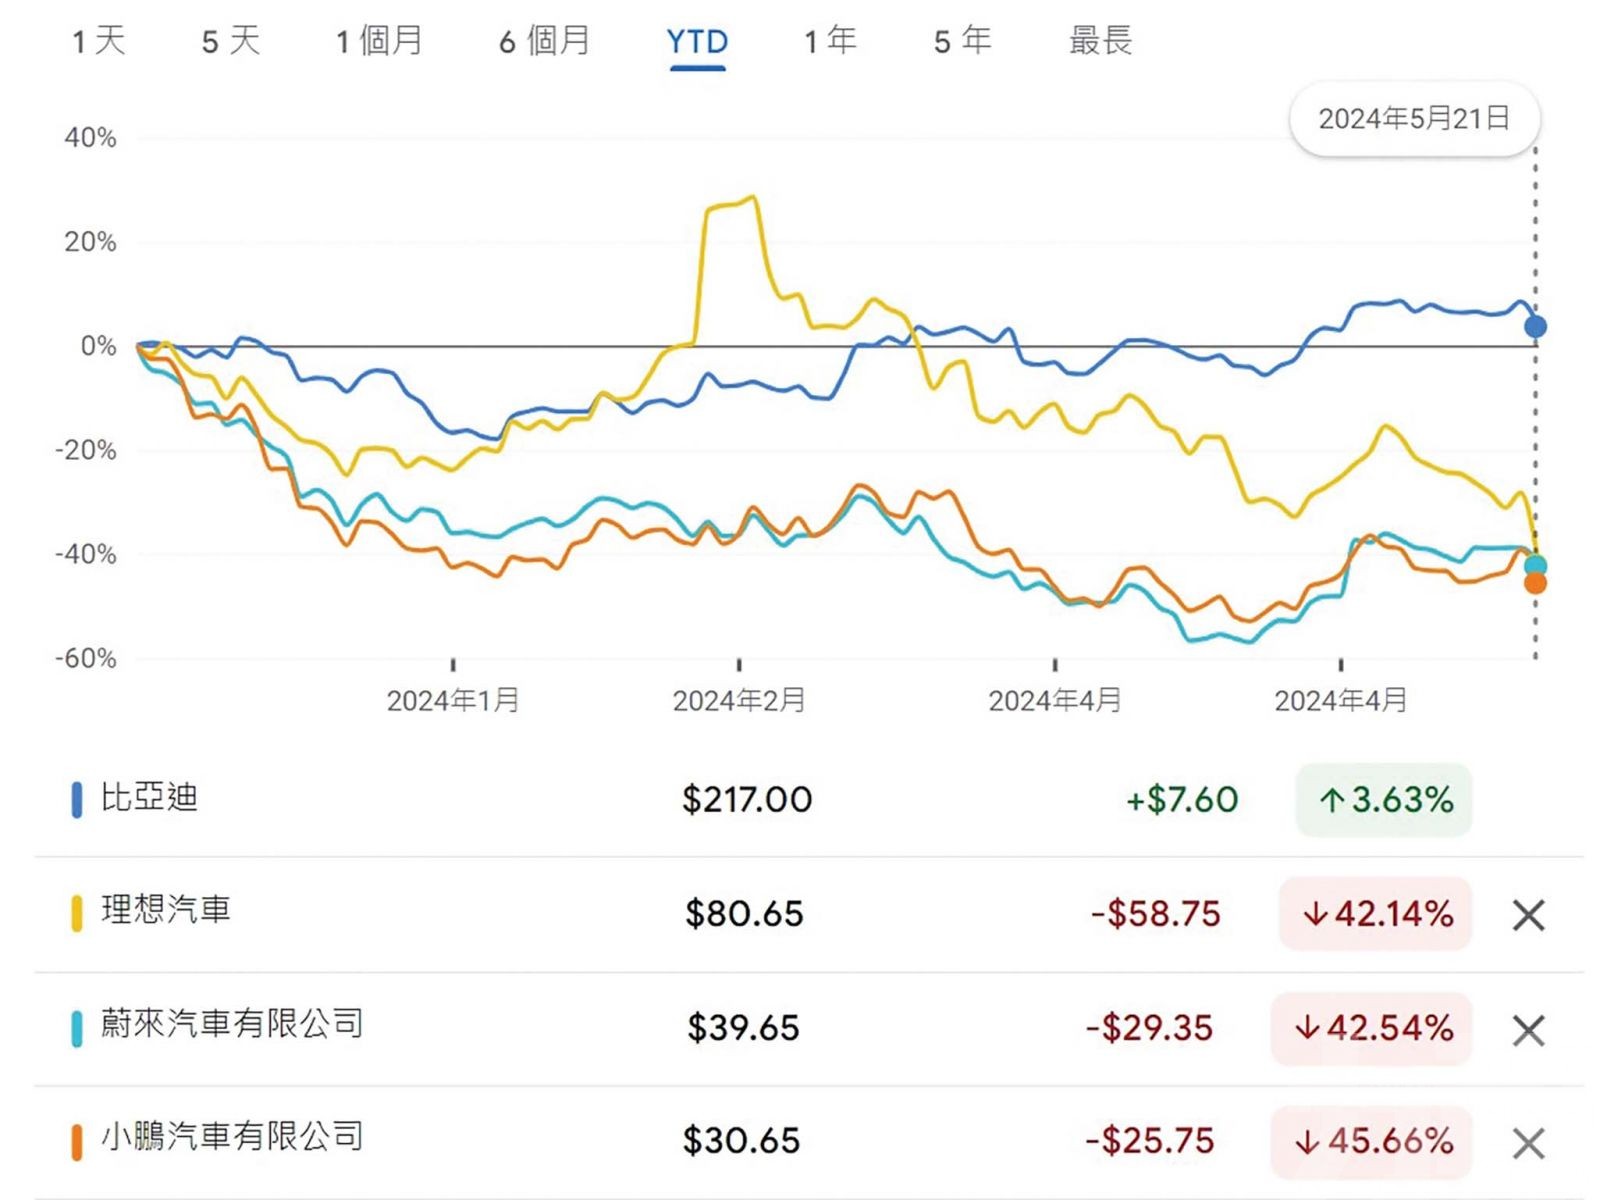Select the 6 個月 range tab
1600x1200 pixels.
[x=544, y=41]
